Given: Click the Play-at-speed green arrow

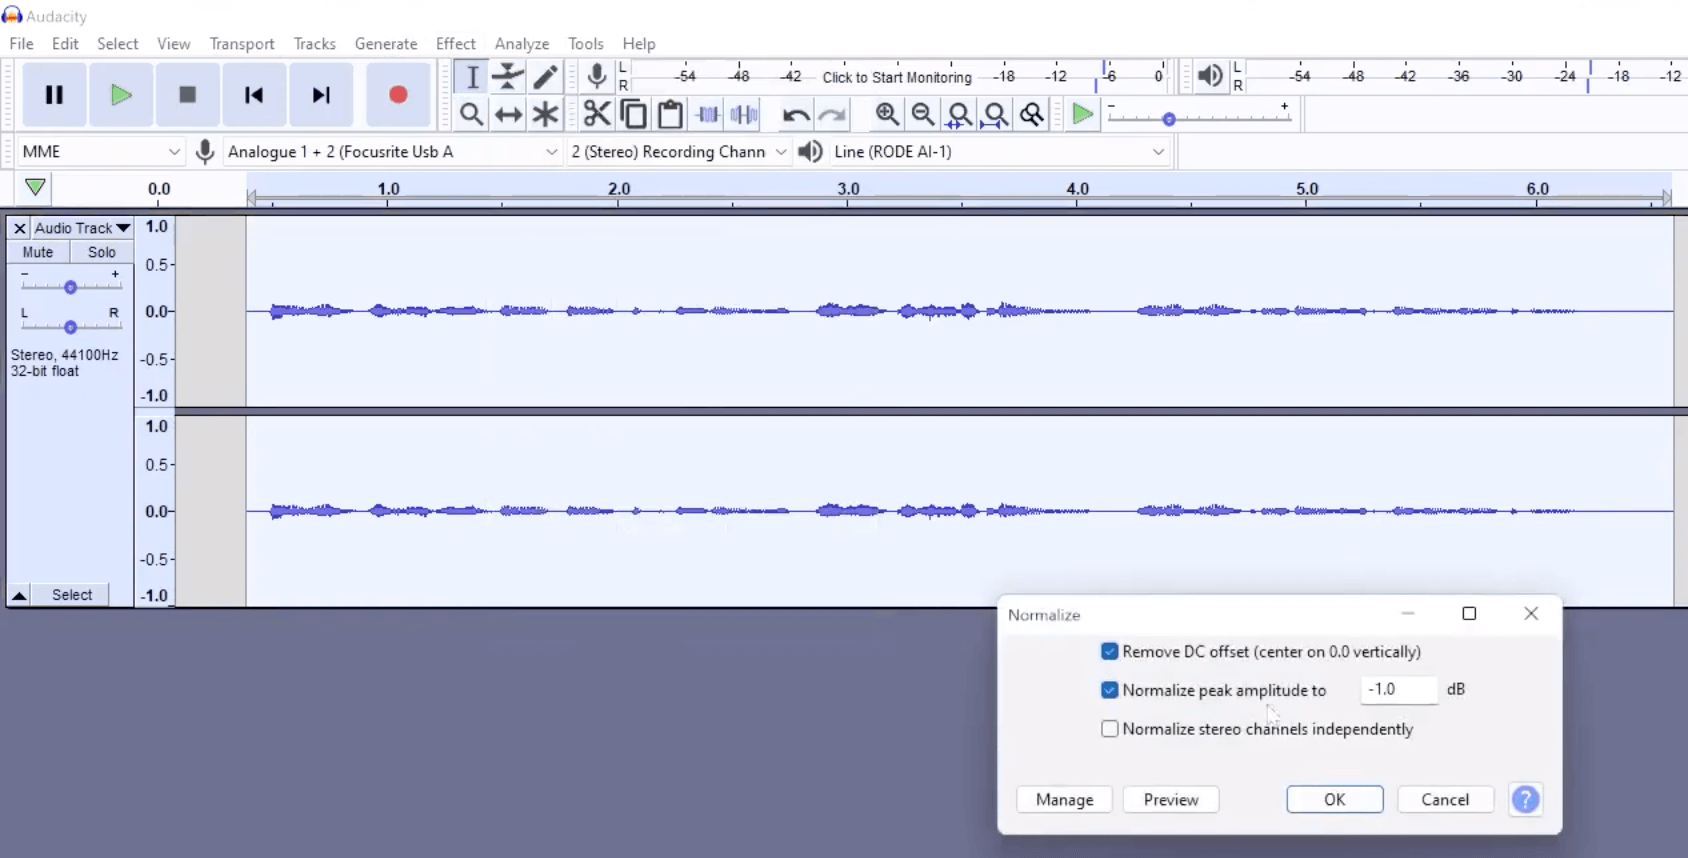Looking at the screenshot, I should coord(1082,114).
